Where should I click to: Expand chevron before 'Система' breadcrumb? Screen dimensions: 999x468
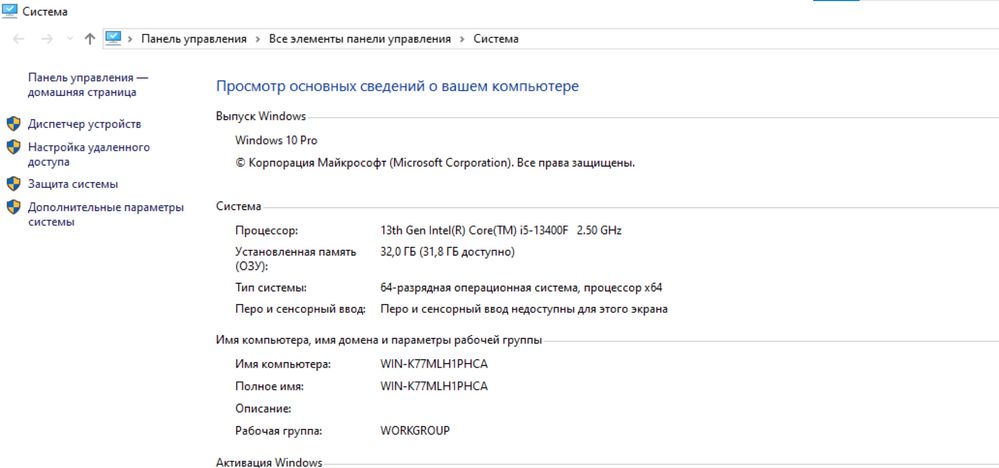(462, 39)
